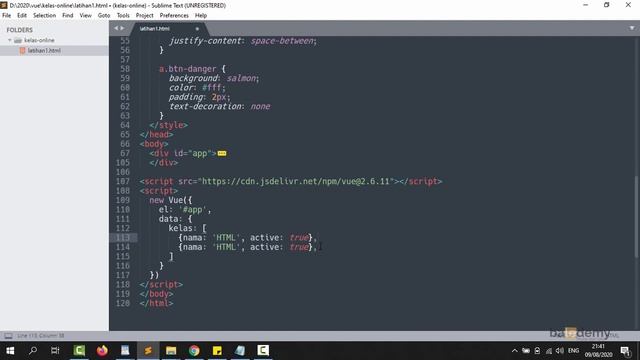The image size is (640, 360).
Task: Click the vue CDN URL in the script tag
Action: [296, 181]
